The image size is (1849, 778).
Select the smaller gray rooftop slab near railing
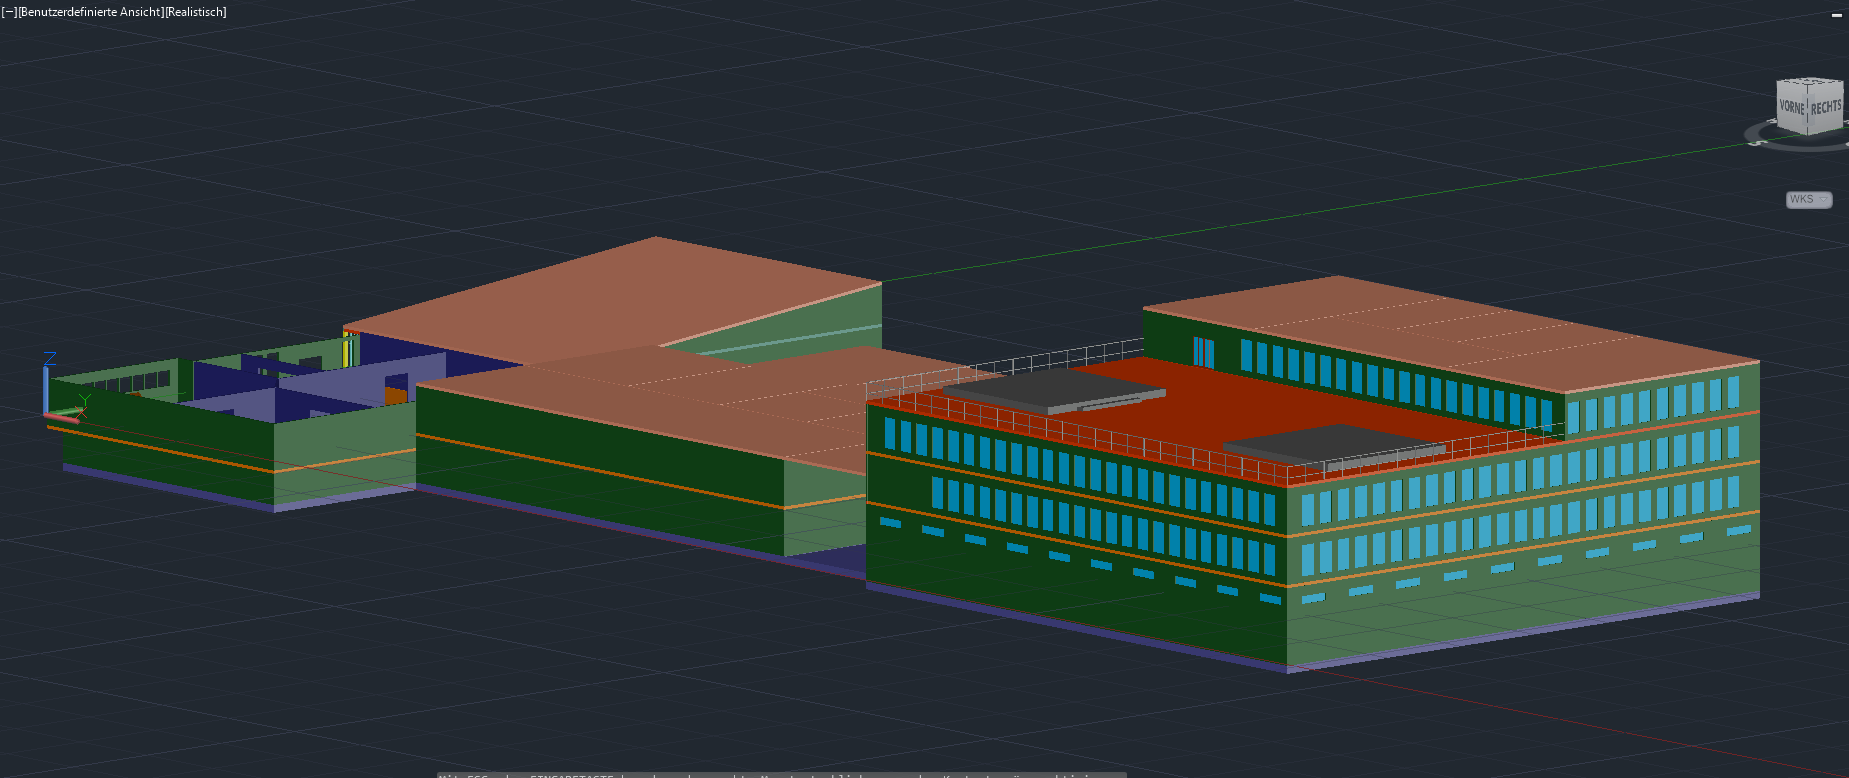coord(1320,442)
